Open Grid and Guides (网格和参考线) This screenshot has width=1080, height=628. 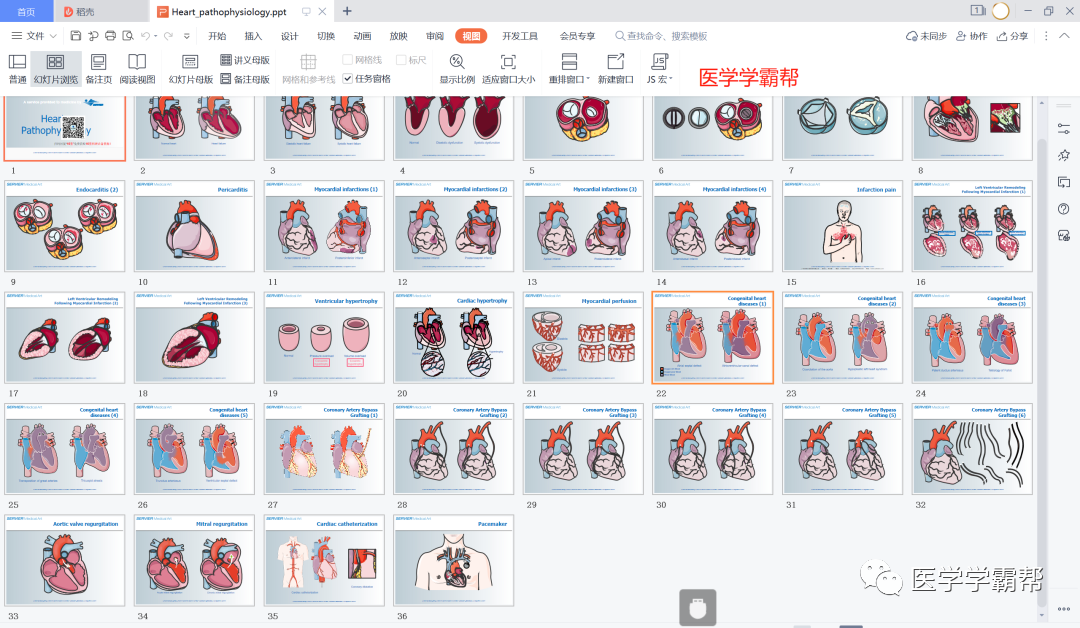pos(308,69)
